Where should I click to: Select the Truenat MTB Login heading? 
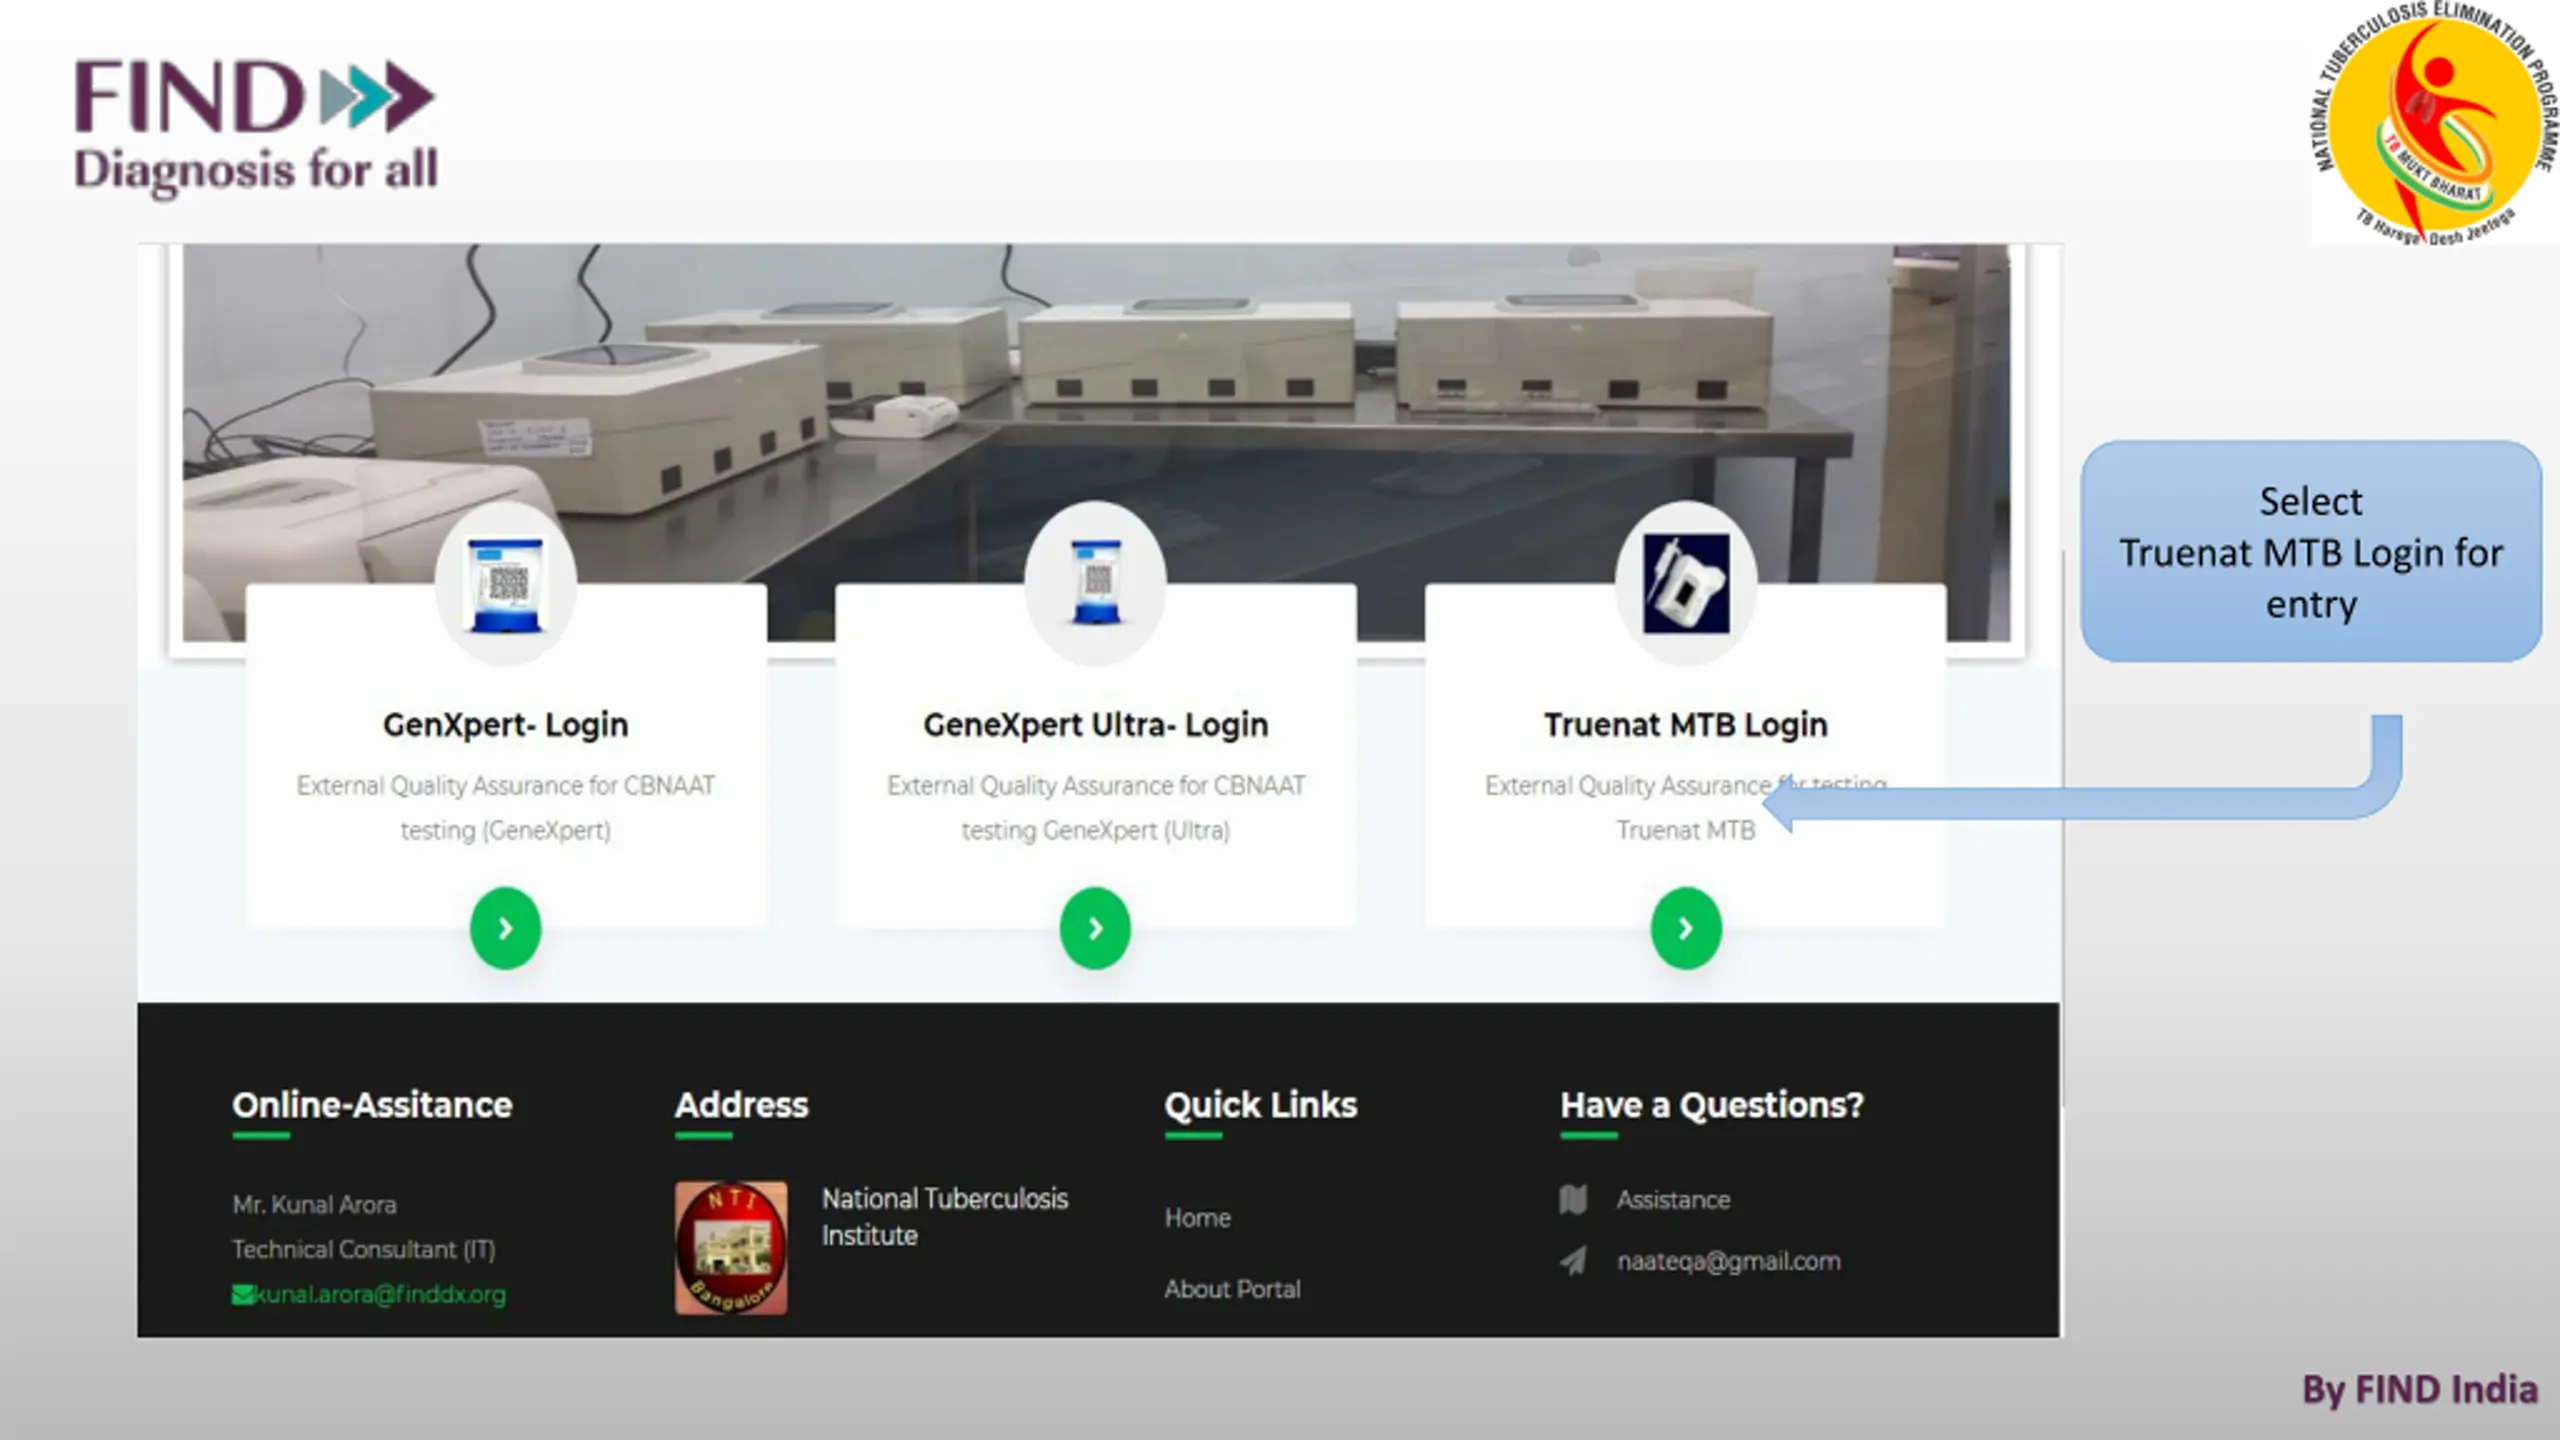[1686, 724]
